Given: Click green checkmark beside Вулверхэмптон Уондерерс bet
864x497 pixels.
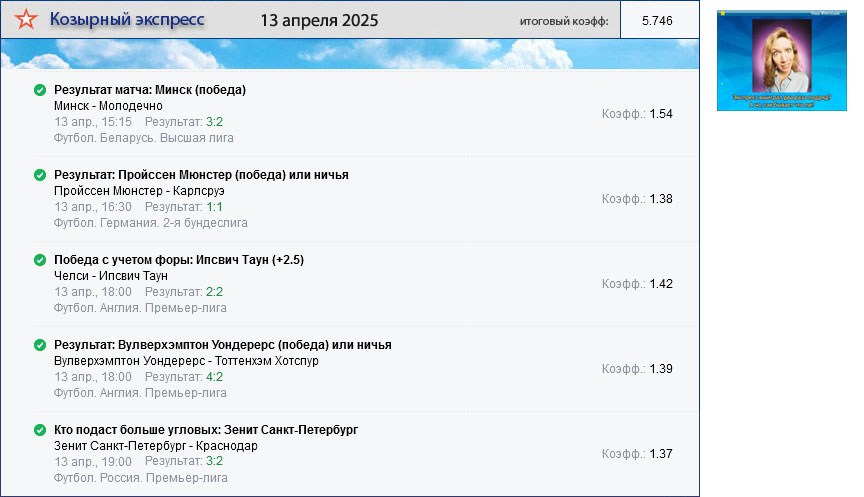Looking at the screenshot, I should pyautogui.click(x=40, y=345).
